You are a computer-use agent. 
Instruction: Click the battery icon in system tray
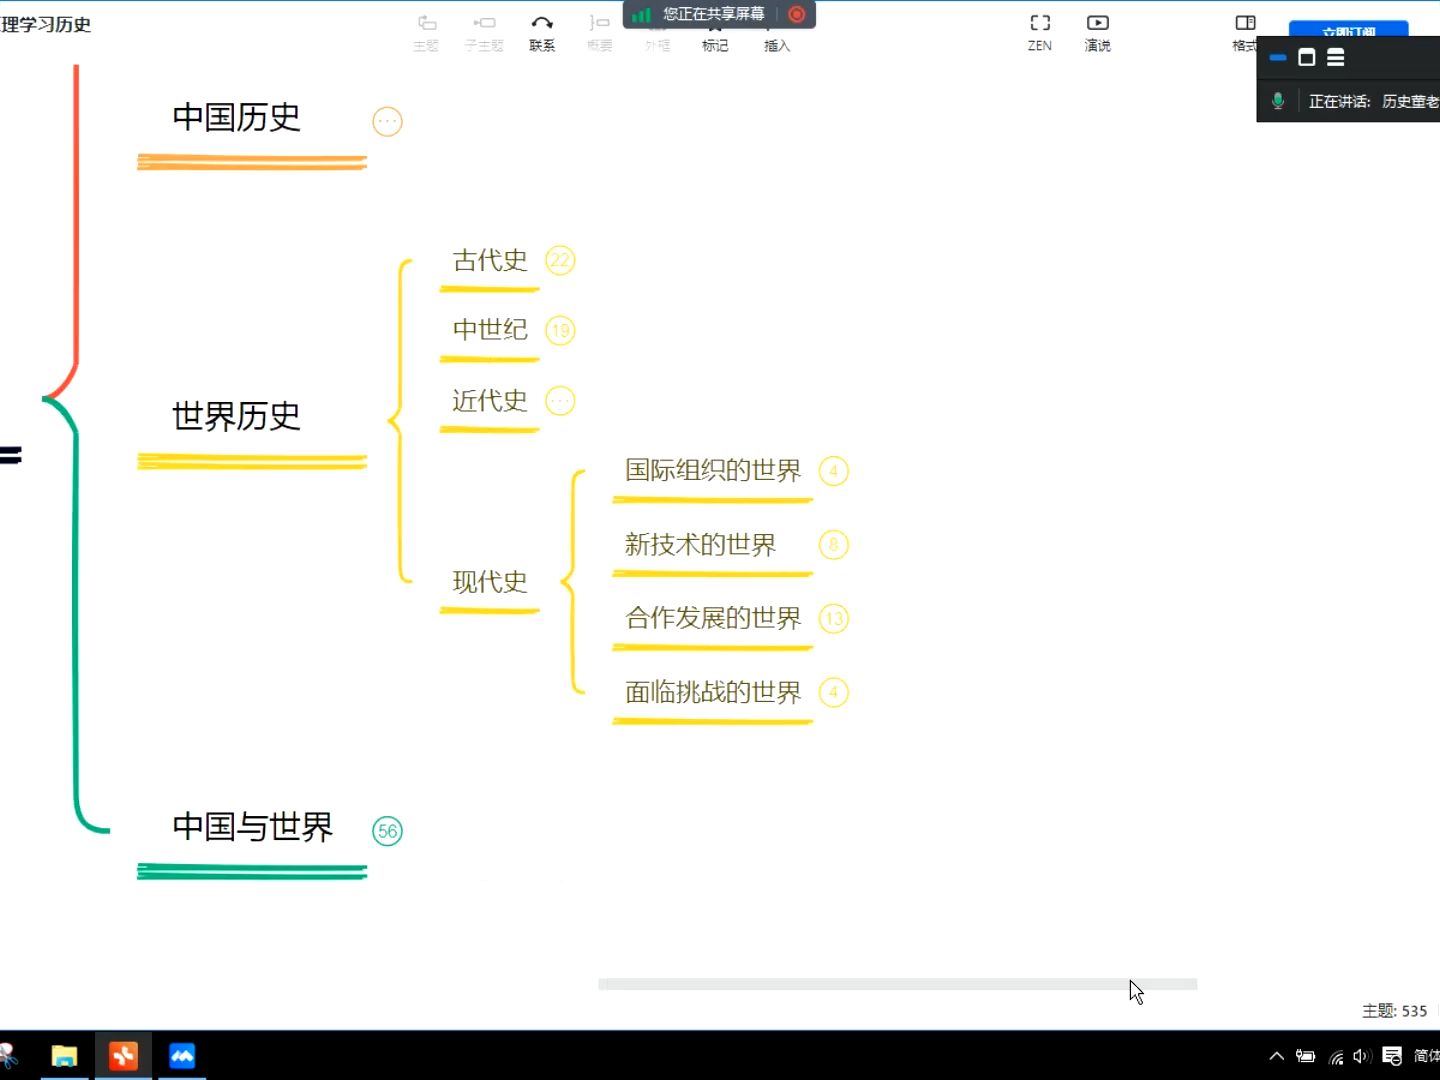pos(1305,1056)
